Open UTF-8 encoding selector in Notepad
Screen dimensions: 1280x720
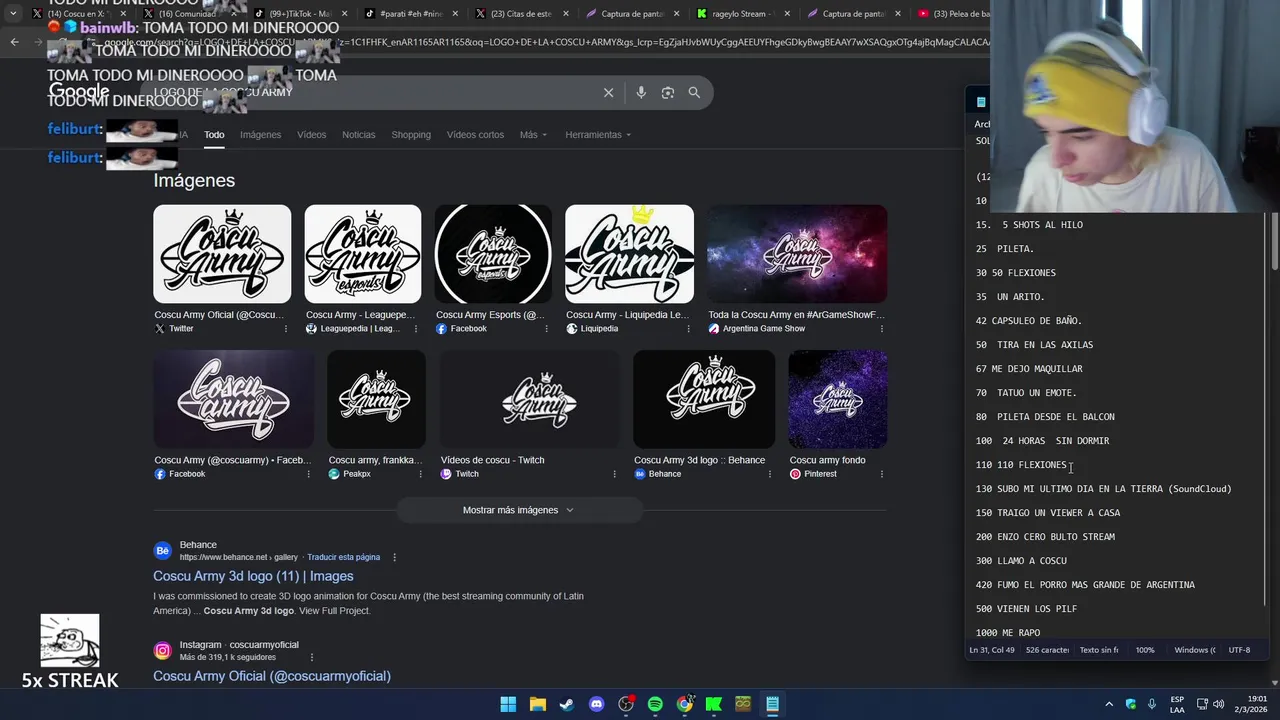click(1239, 650)
